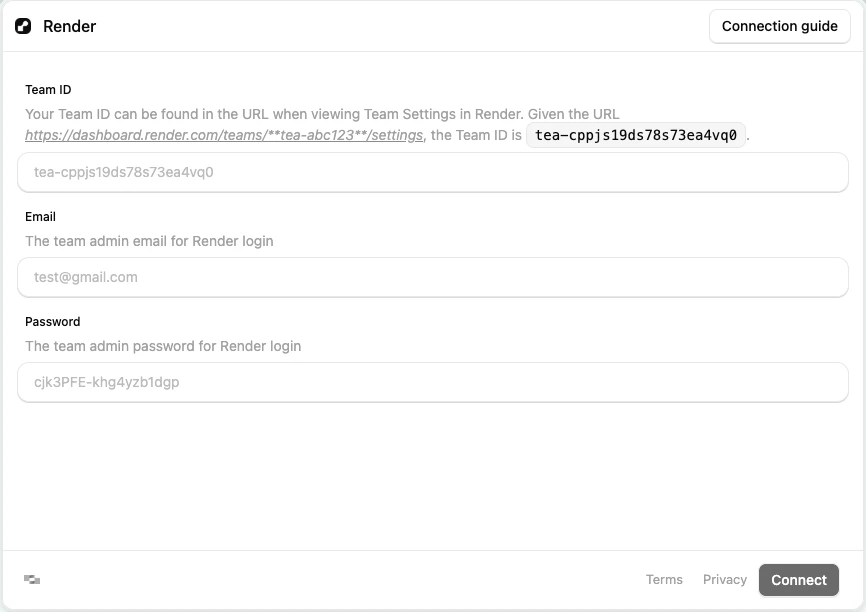This screenshot has width=866, height=612.
Task: Click the Connect button
Action: point(799,580)
